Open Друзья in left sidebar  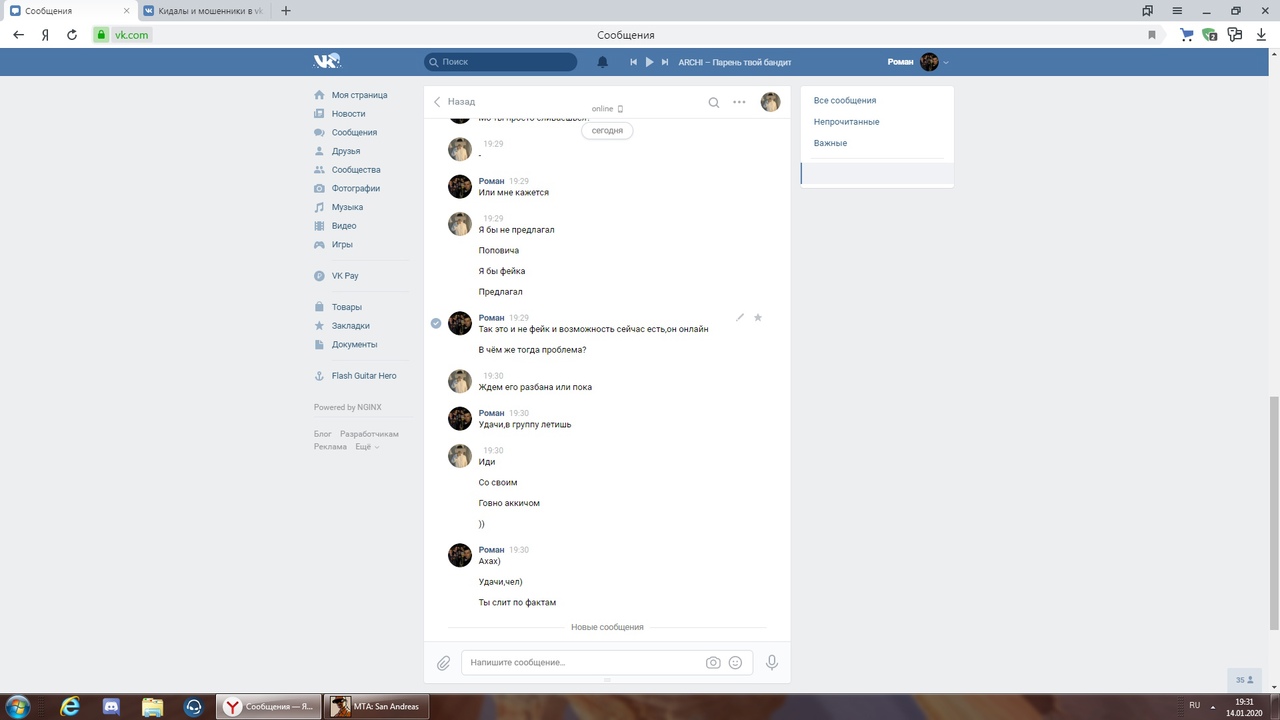346,151
